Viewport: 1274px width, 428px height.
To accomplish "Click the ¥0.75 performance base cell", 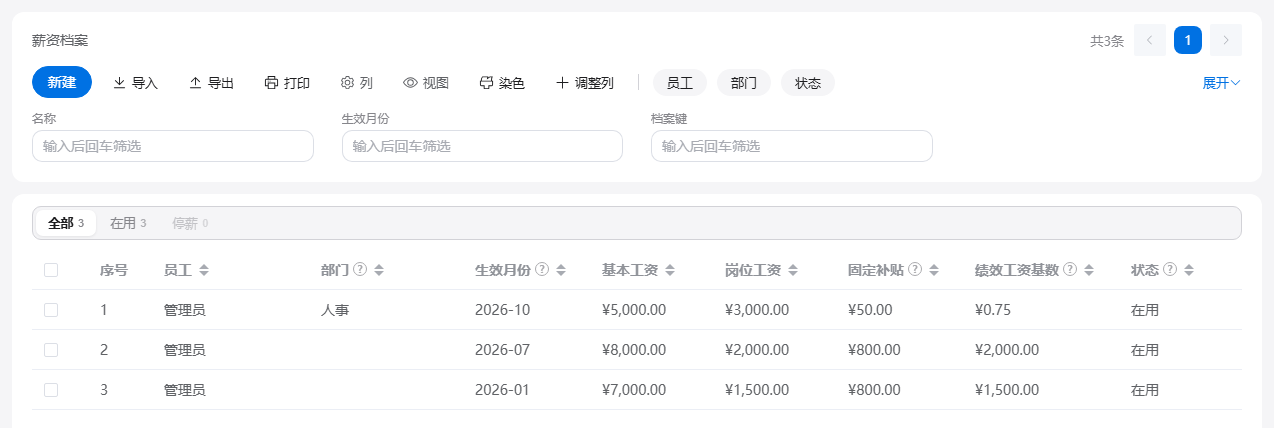I will [993, 310].
